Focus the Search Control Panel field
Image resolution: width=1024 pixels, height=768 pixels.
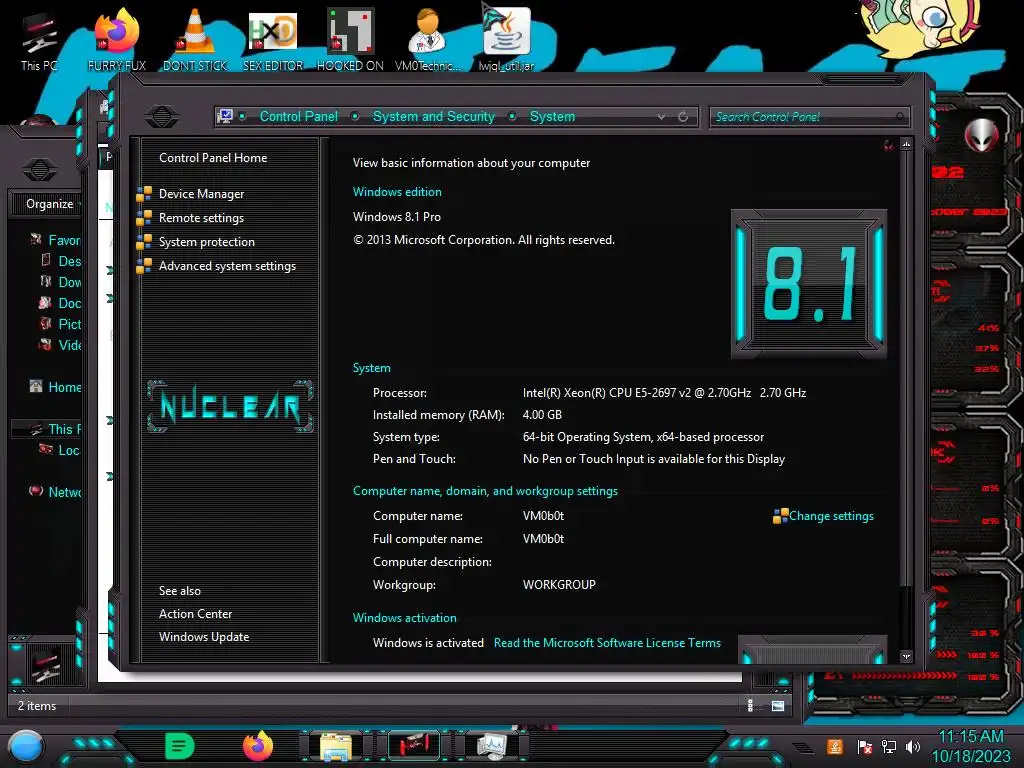tap(808, 117)
